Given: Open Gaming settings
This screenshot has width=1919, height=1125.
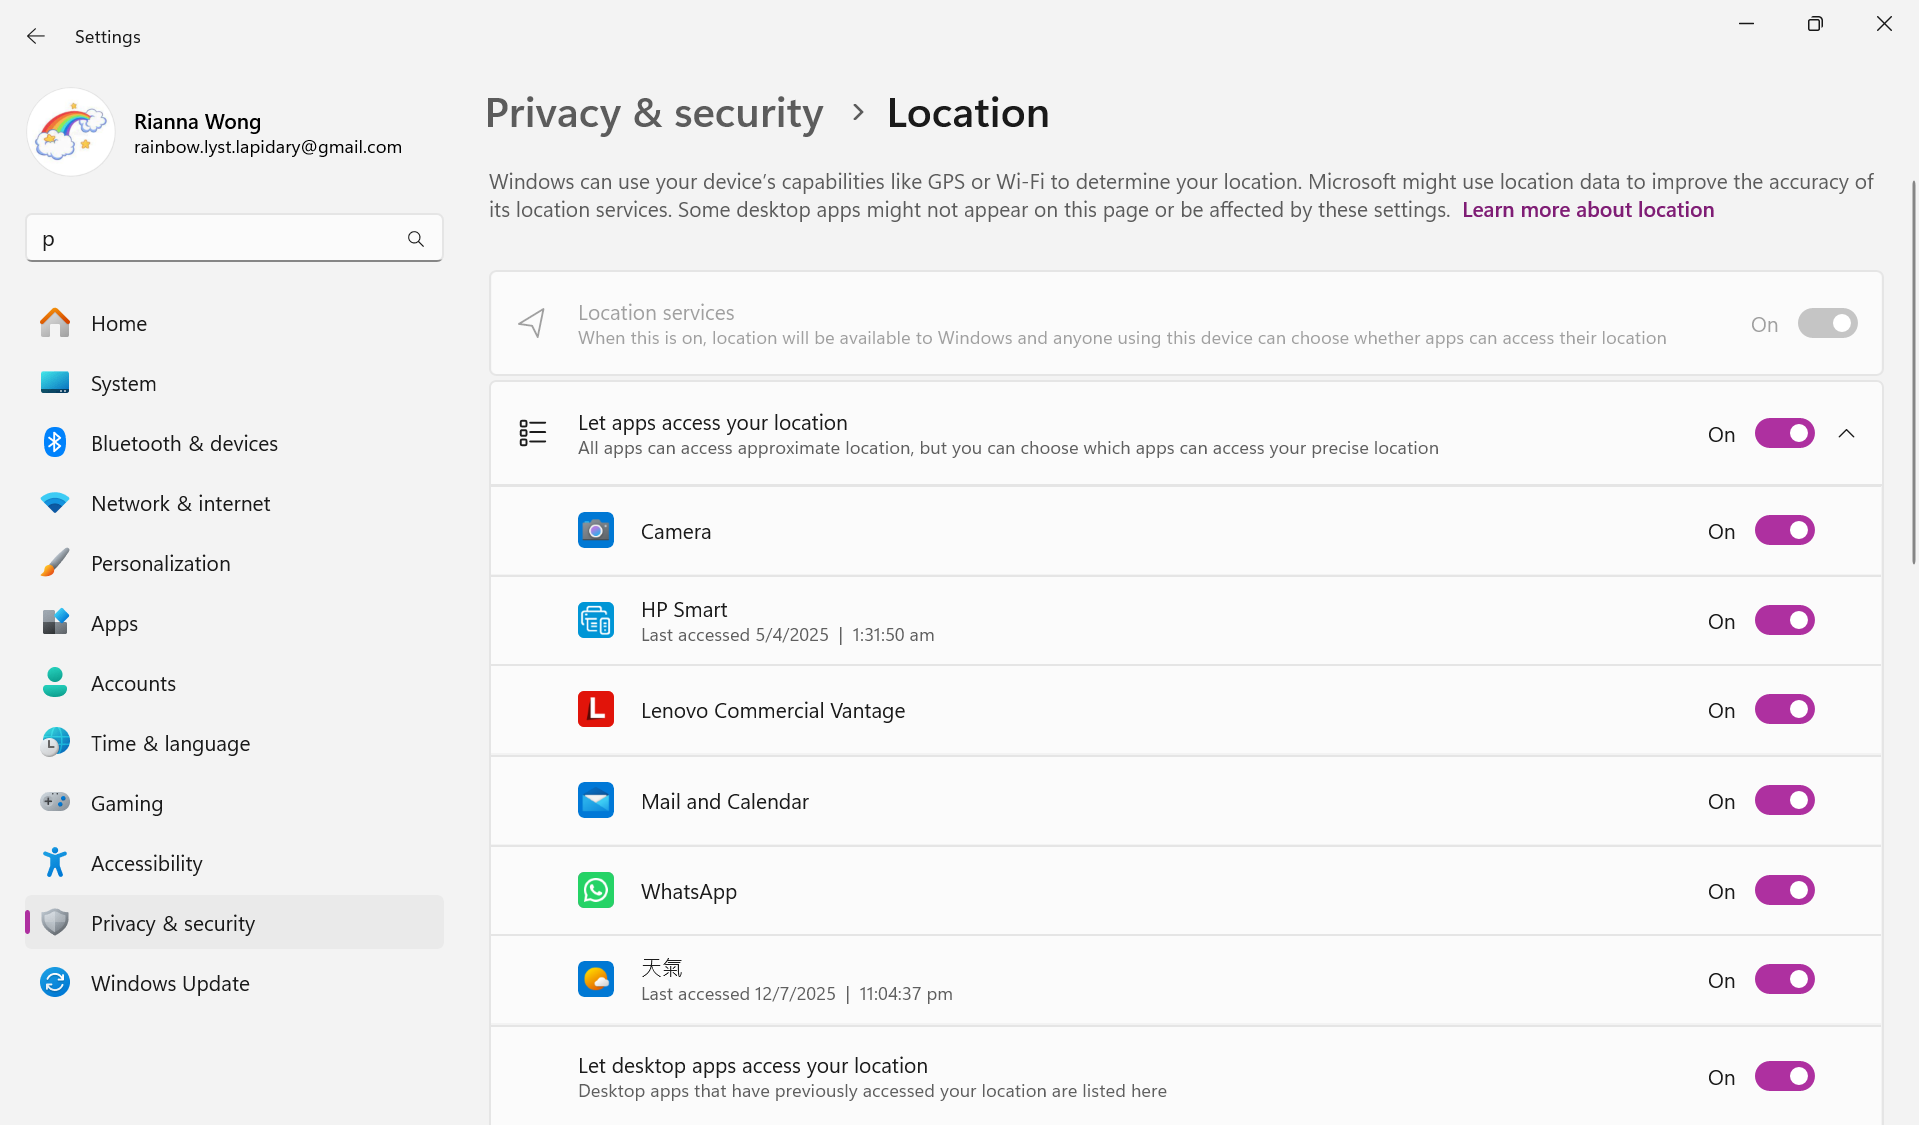Looking at the screenshot, I should coord(235,803).
